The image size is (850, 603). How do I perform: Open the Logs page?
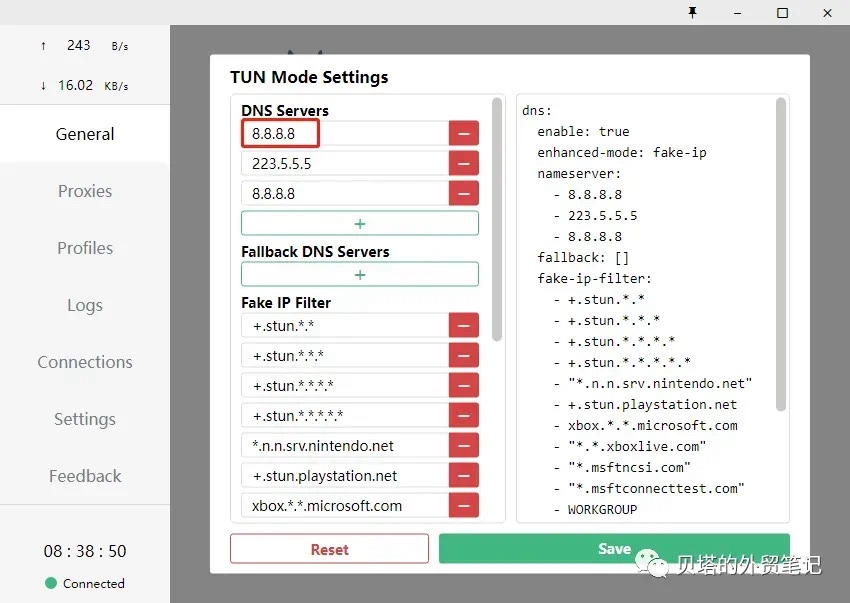click(85, 305)
